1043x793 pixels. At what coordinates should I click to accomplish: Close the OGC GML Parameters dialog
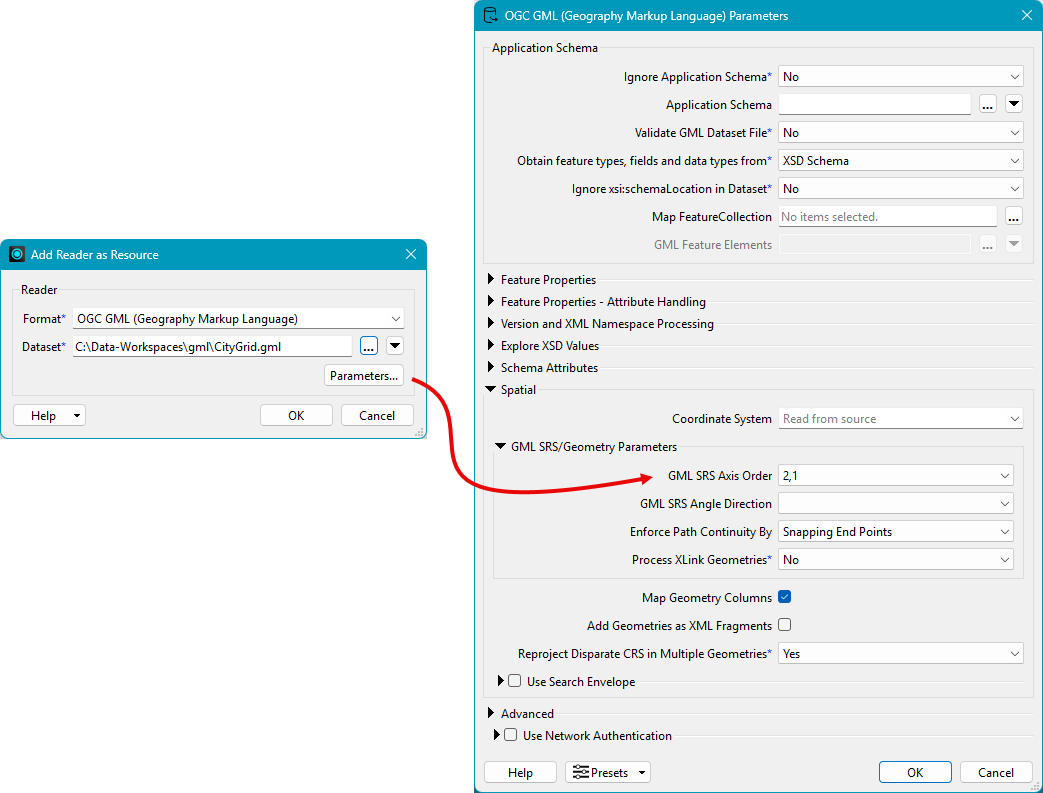coord(1025,15)
